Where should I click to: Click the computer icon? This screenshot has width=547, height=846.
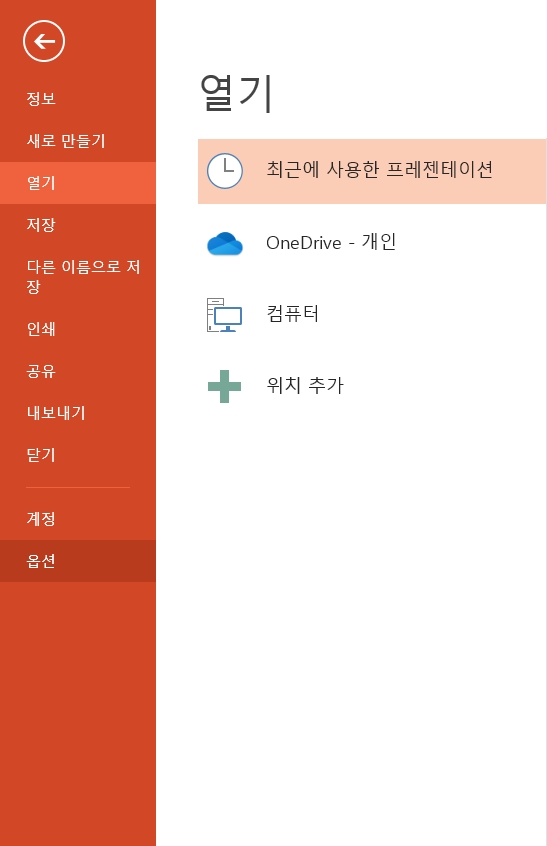coord(224,315)
